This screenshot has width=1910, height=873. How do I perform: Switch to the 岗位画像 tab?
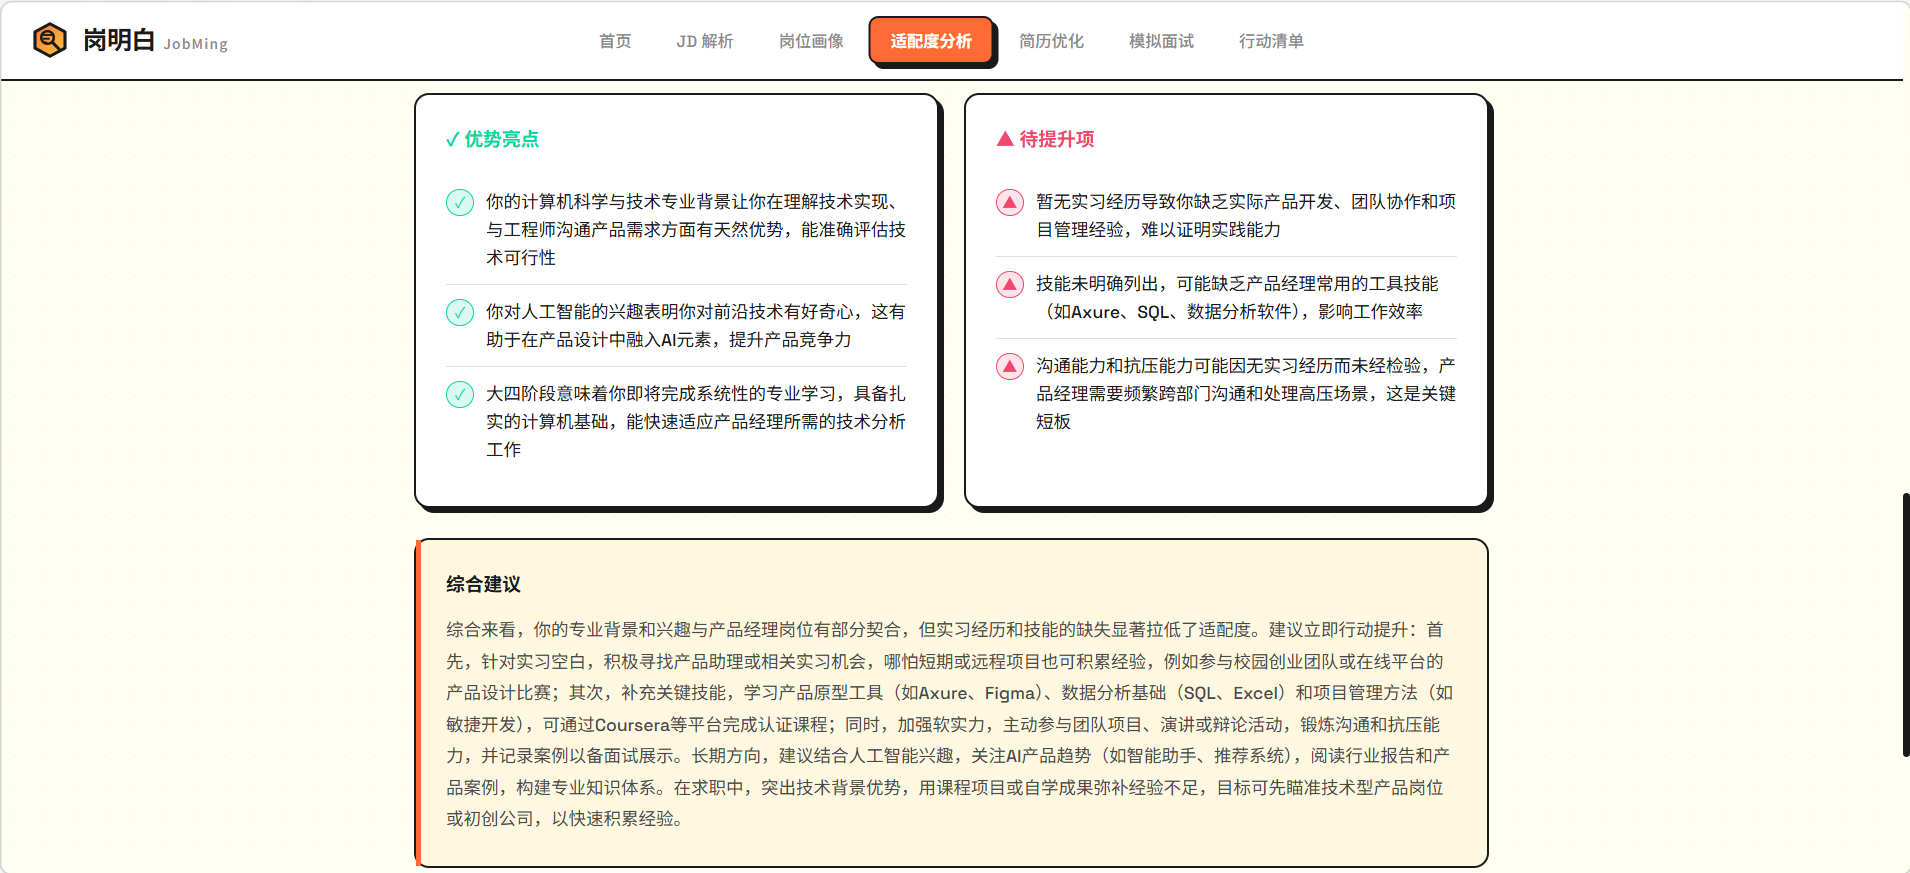coord(811,41)
